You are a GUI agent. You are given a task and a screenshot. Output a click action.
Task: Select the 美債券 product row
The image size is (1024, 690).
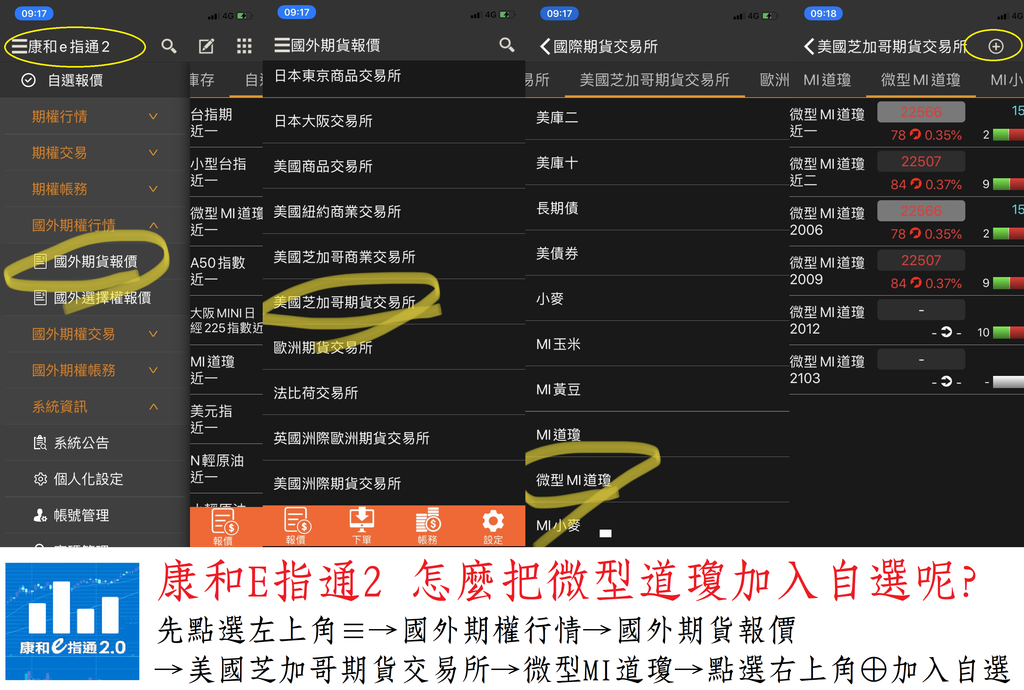click(658, 254)
